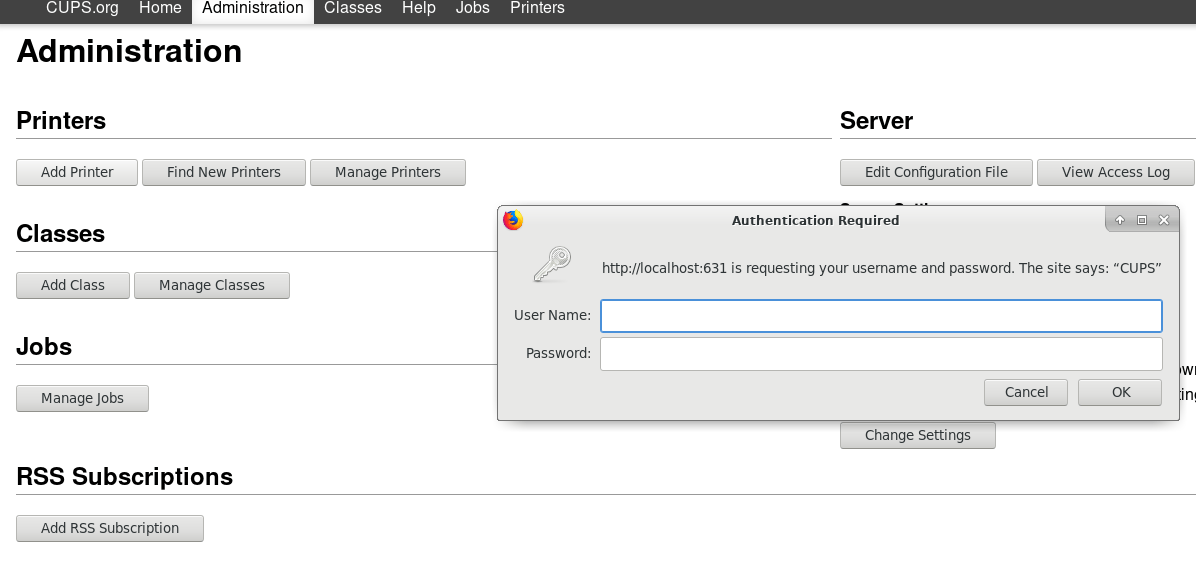The height and width of the screenshot is (584, 1196).
Task: Confirm authentication with OK
Action: pos(1120,392)
